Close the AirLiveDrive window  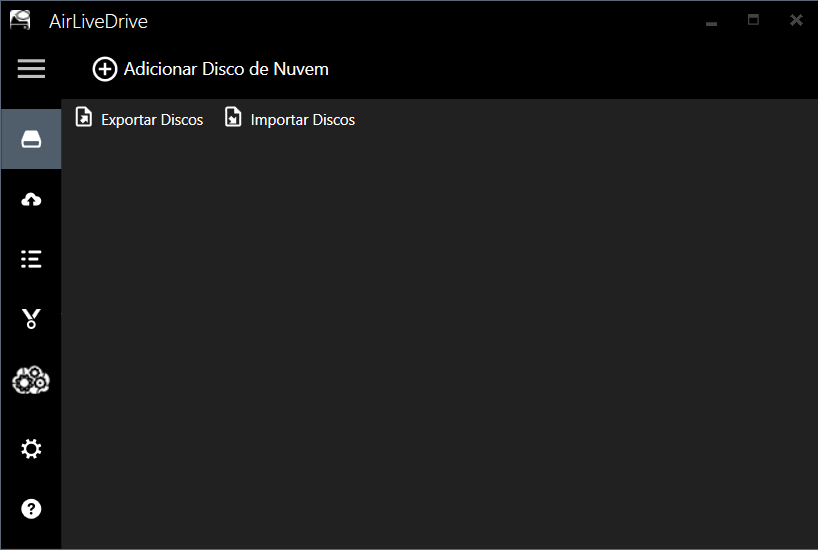(x=796, y=20)
